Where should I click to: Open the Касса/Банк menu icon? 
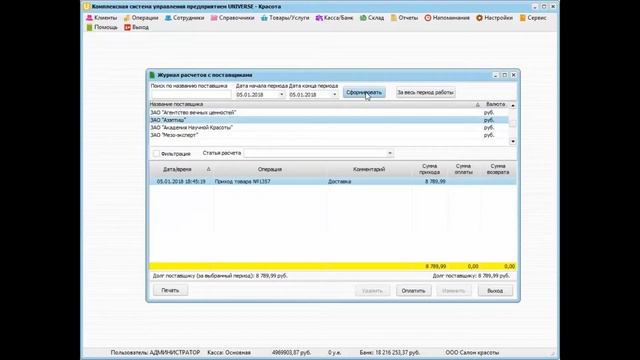pyautogui.click(x=319, y=18)
